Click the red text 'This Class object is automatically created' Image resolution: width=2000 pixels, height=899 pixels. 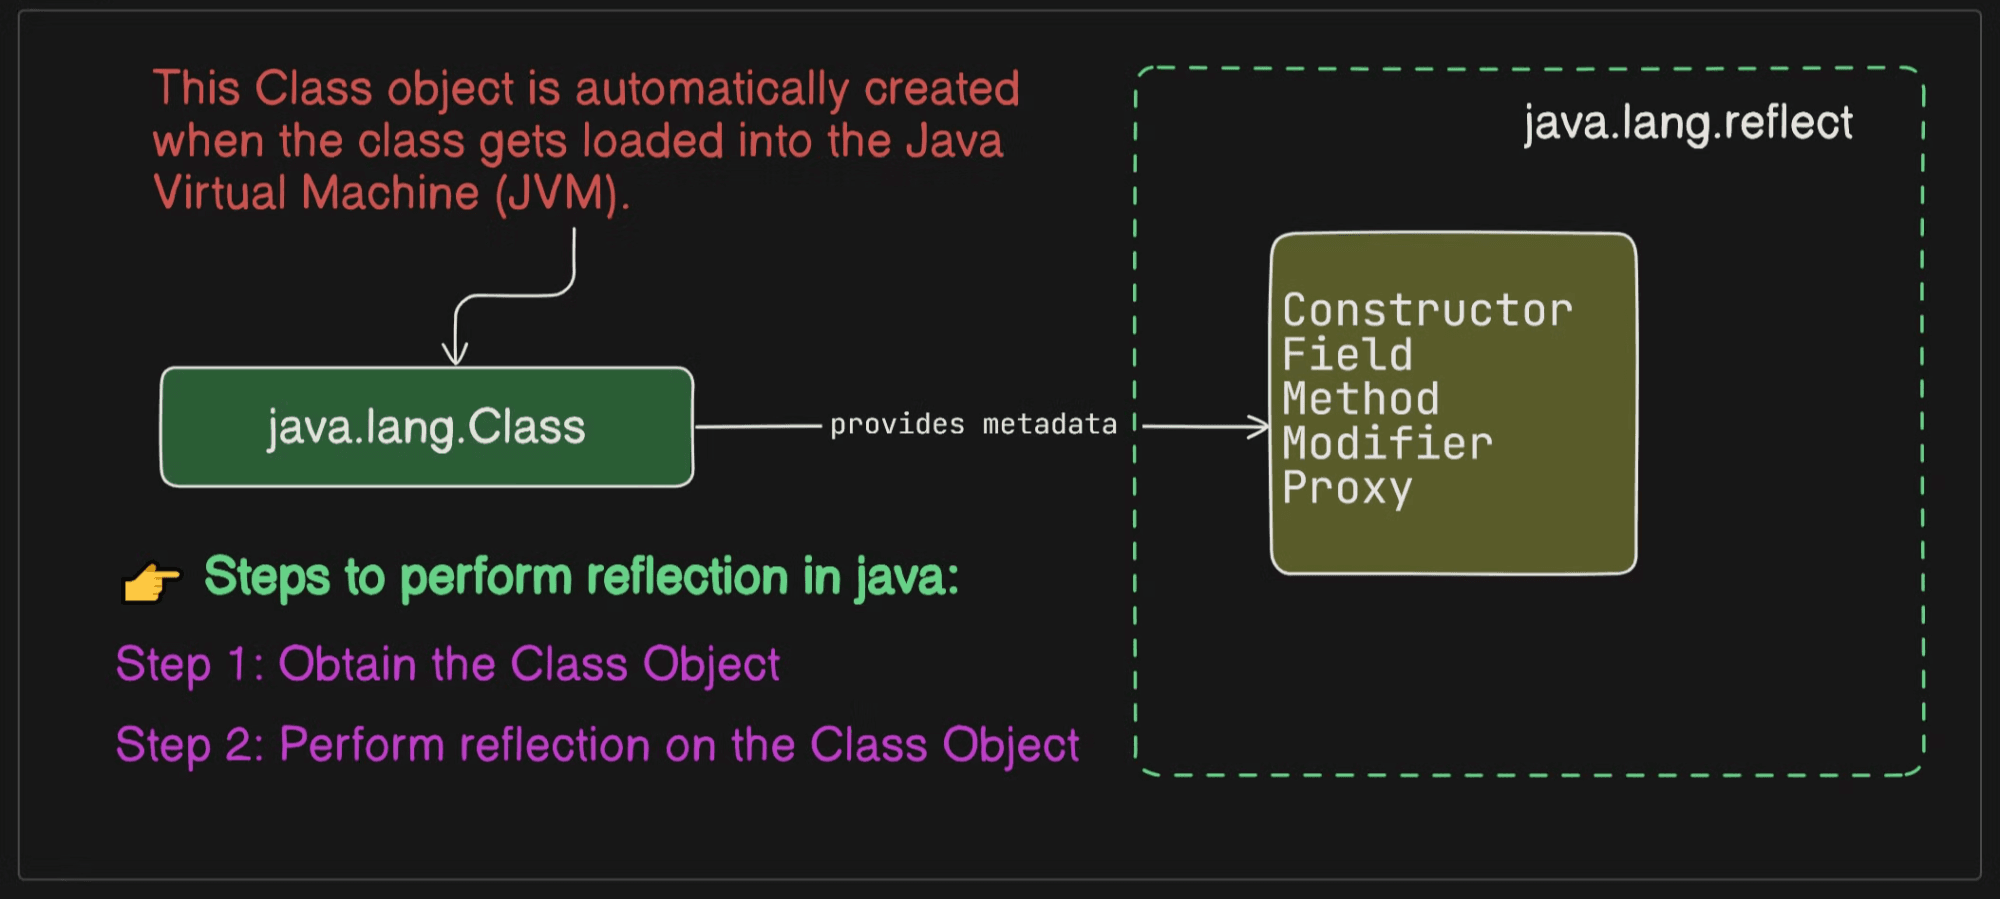click(586, 89)
